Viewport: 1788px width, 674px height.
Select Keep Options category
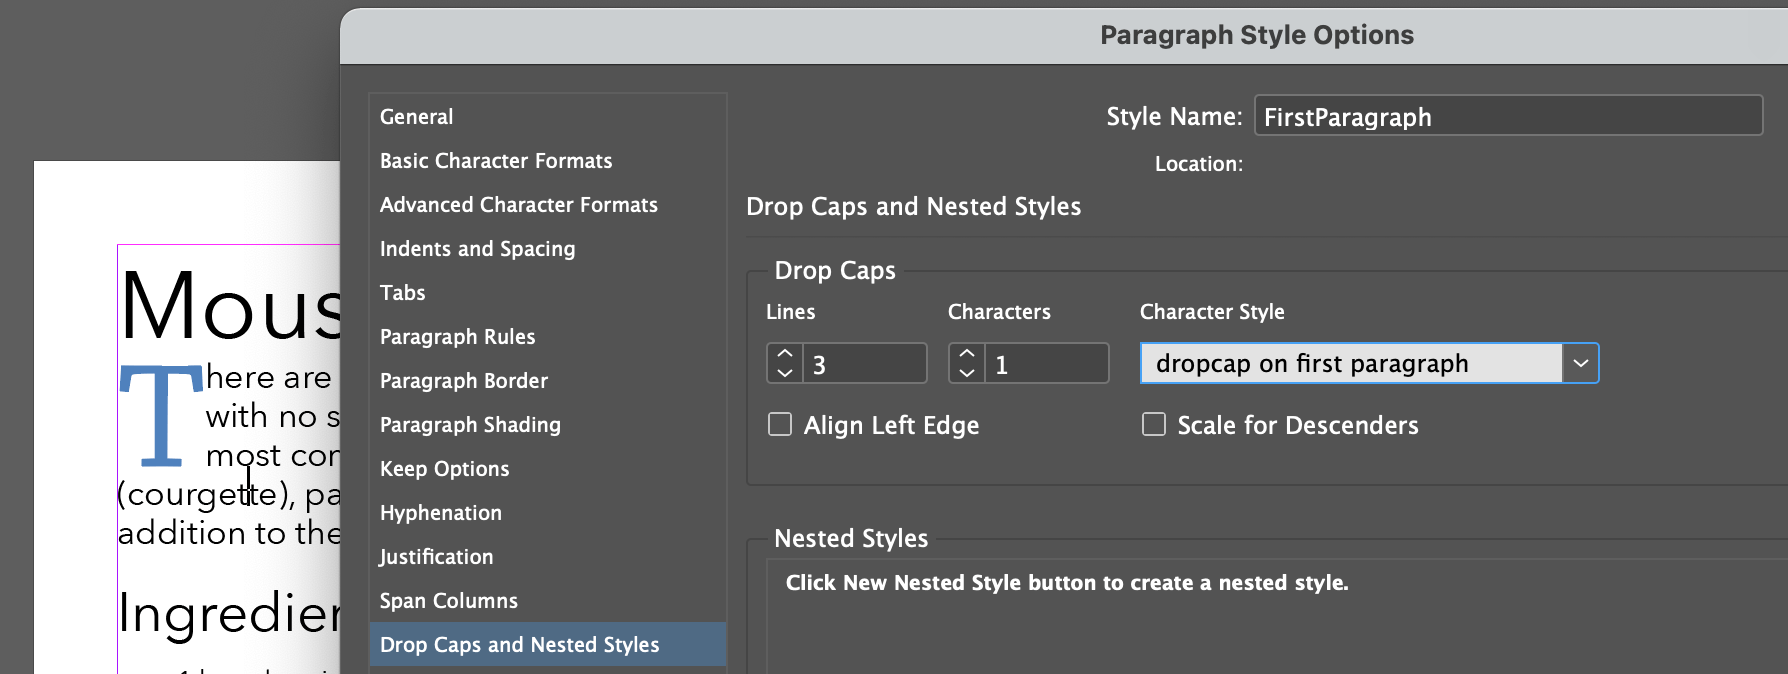point(547,469)
